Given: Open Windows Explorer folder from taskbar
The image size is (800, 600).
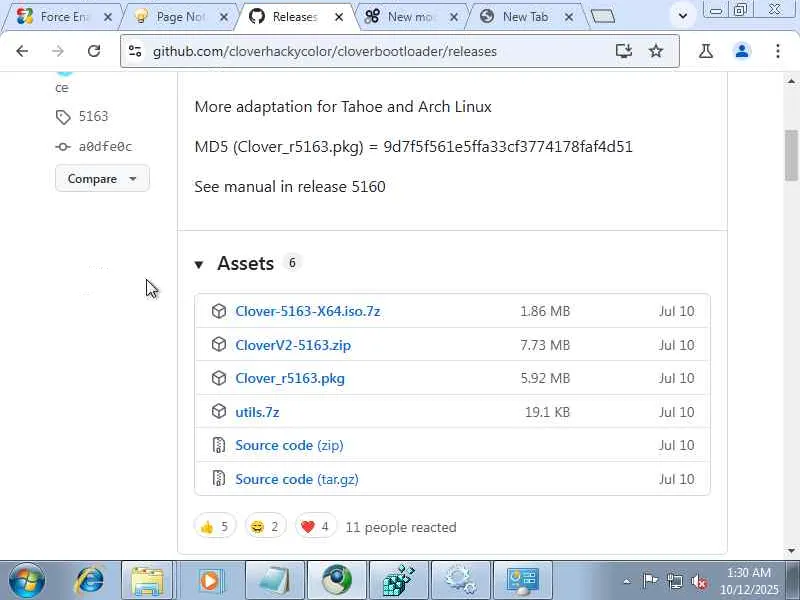Looking at the screenshot, I should [x=147, y=581].
